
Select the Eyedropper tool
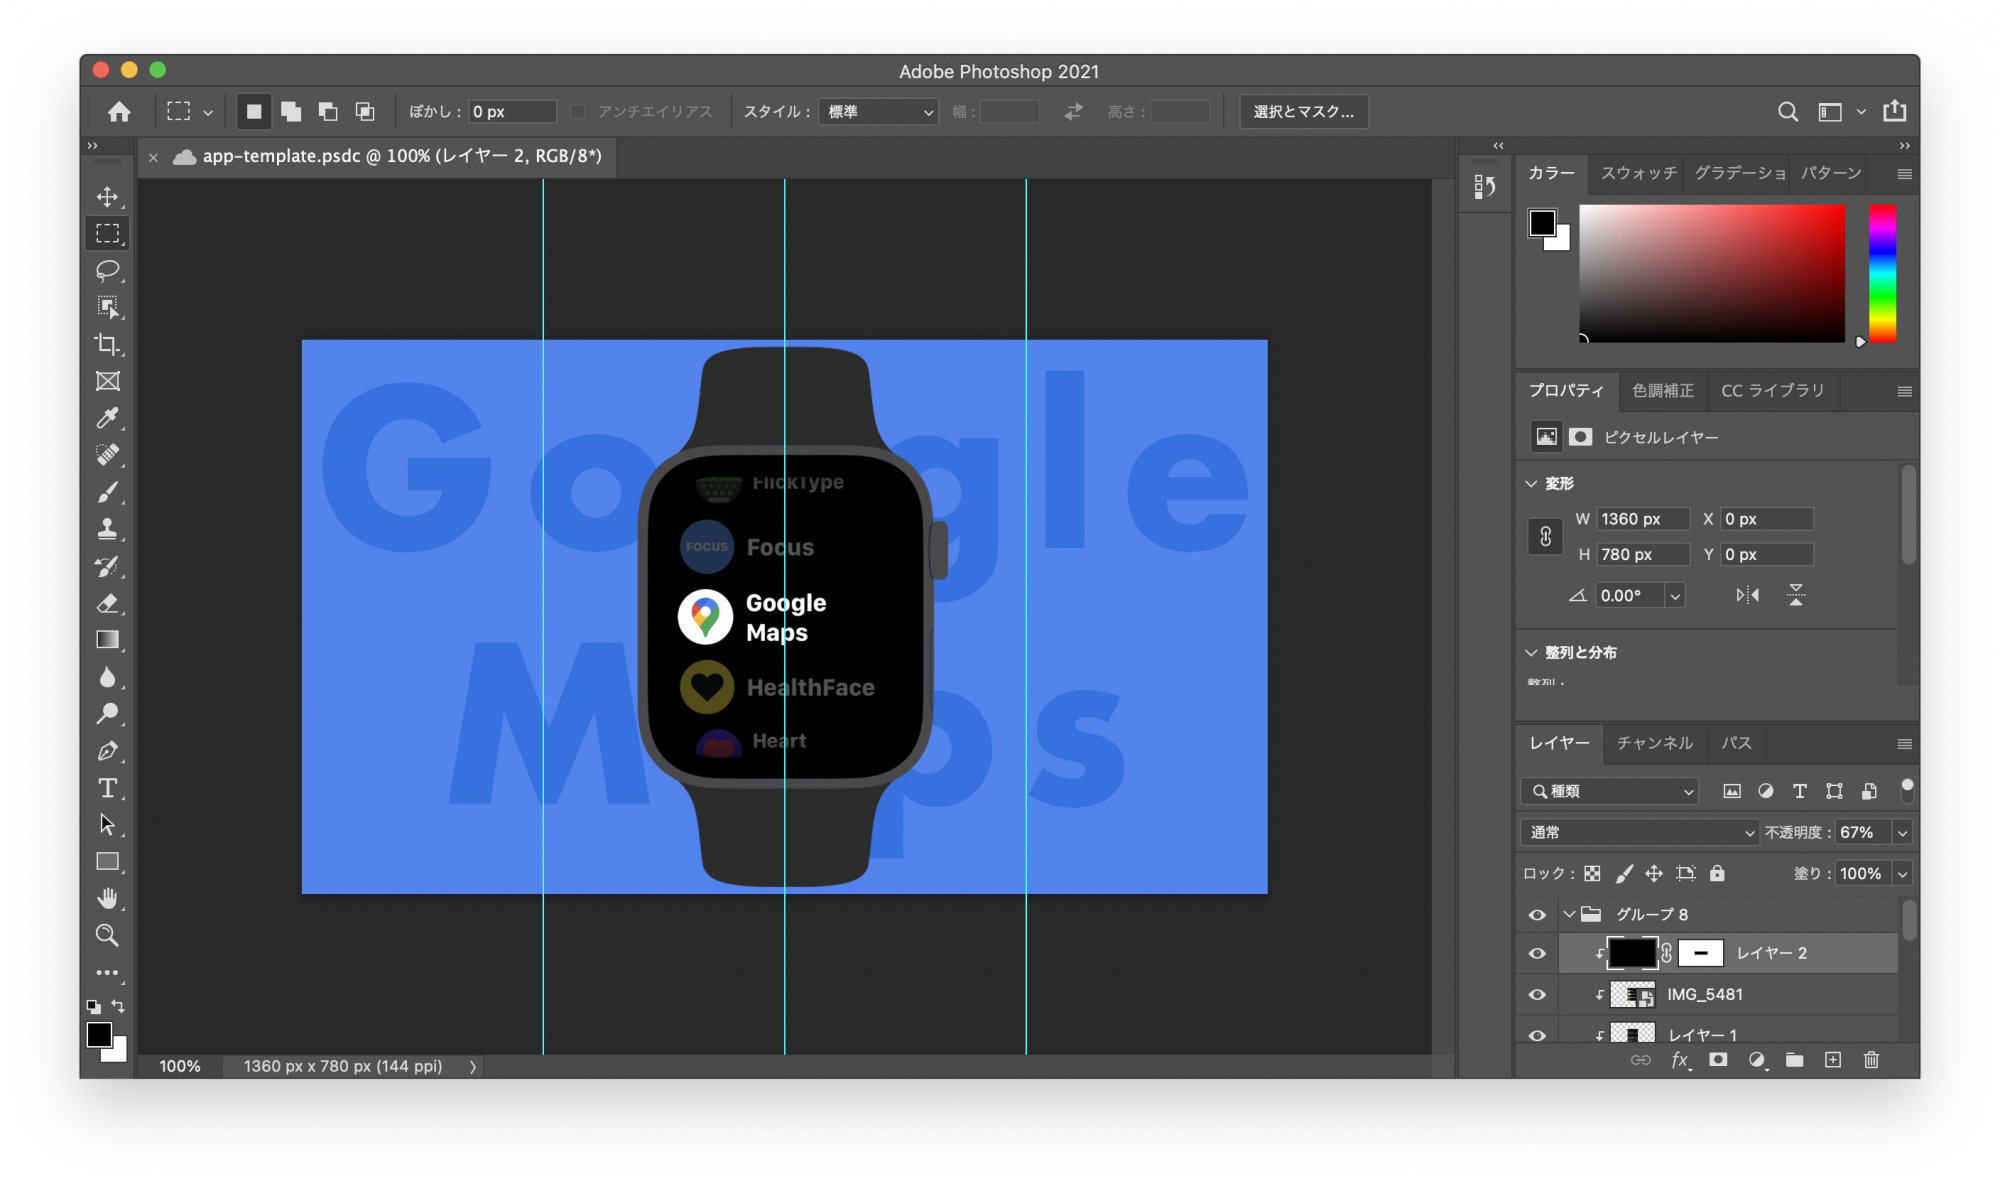click(x=107, y=418)
